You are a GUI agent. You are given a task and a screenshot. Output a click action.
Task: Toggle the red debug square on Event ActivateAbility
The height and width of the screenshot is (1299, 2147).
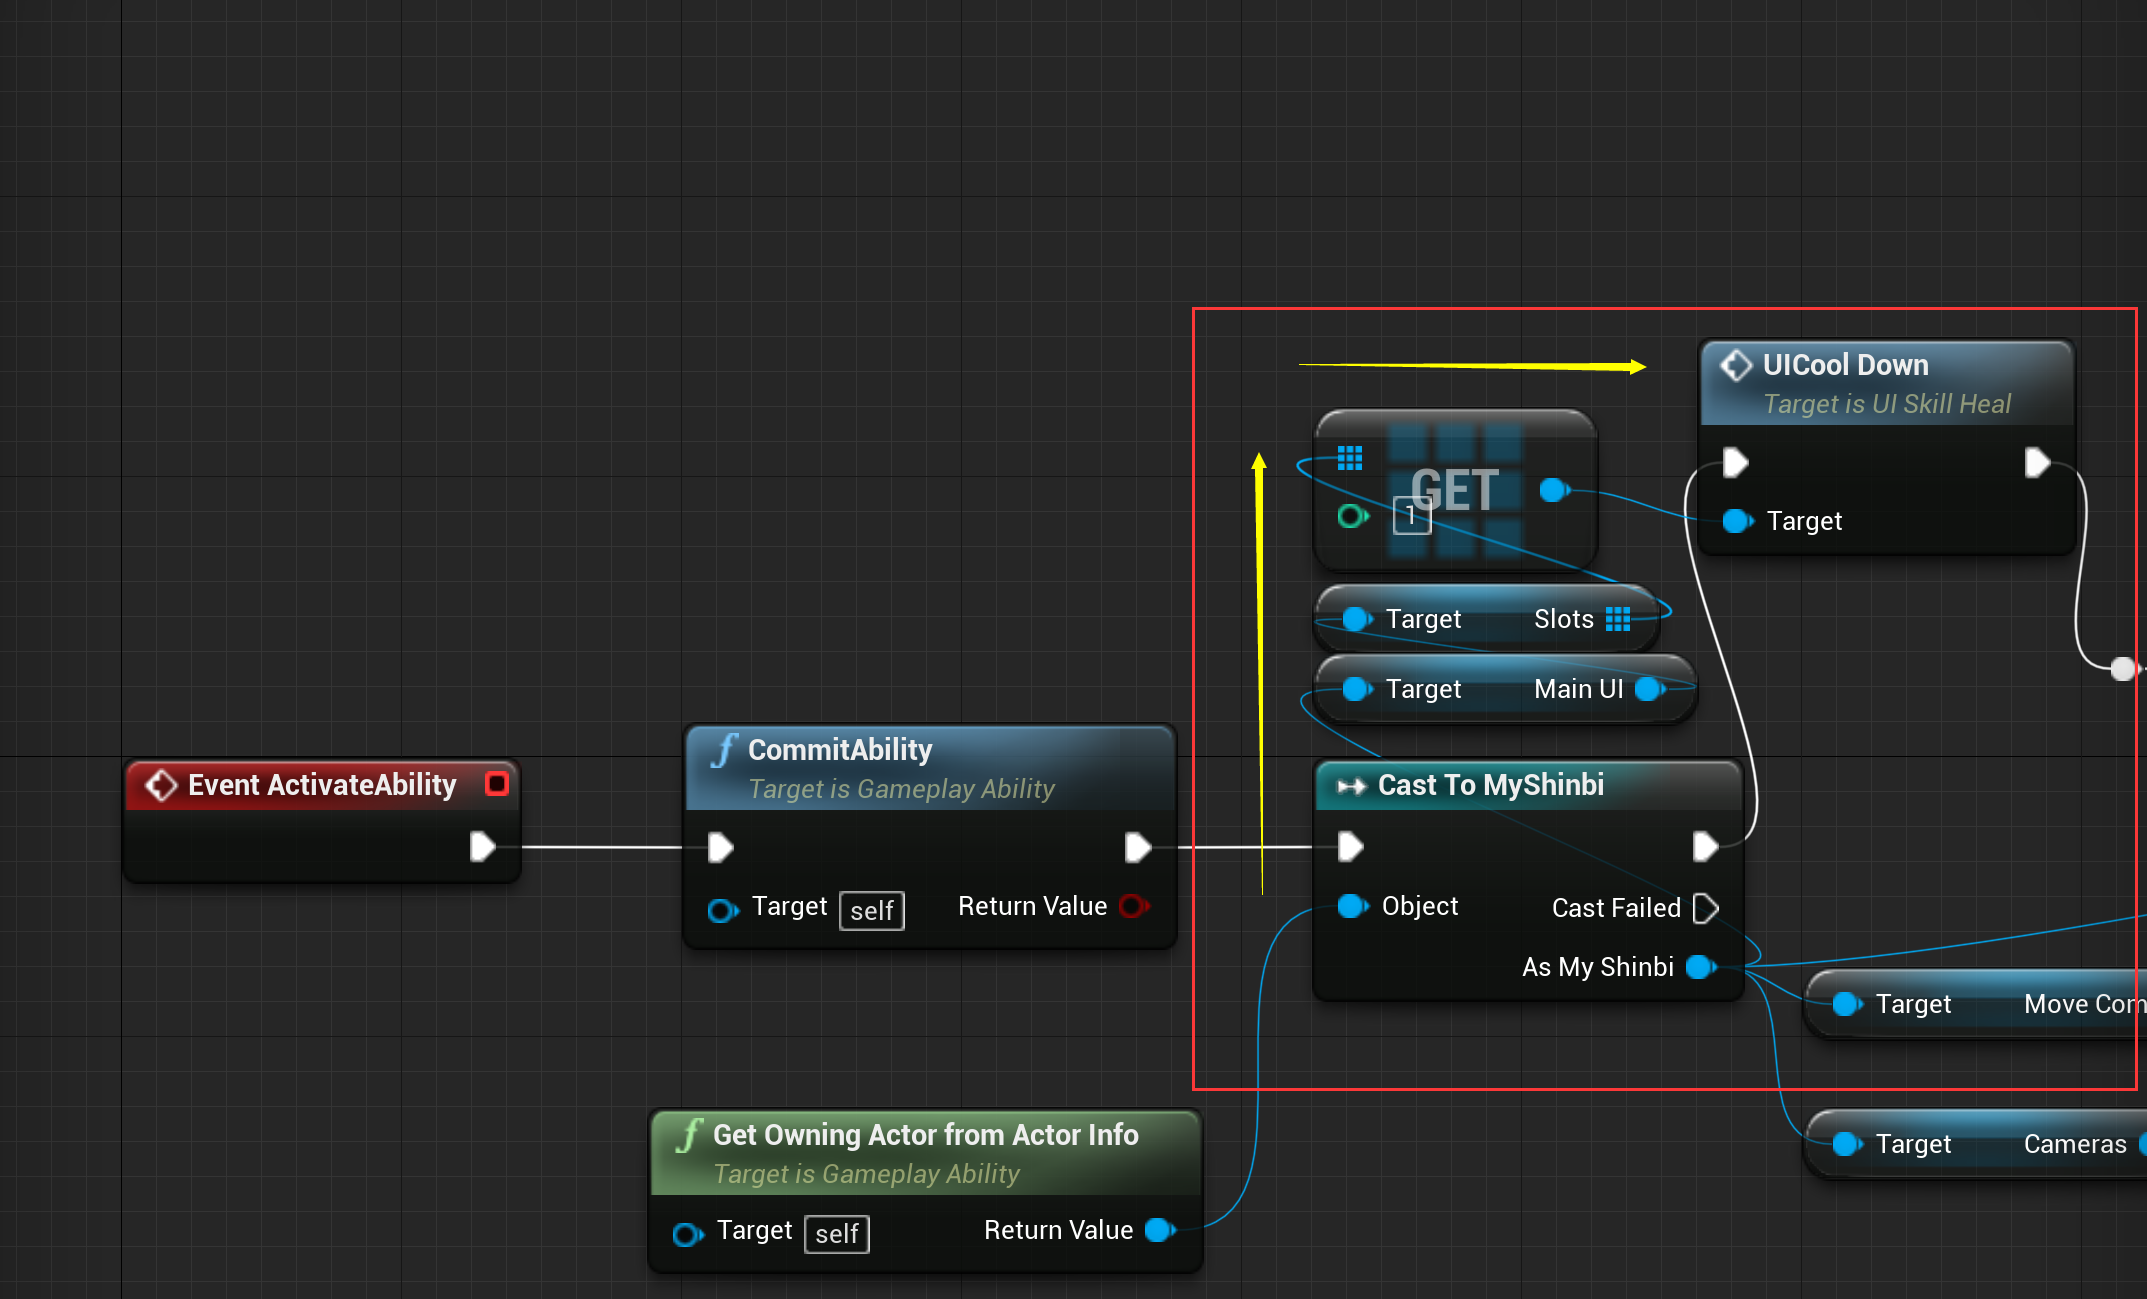point(496,784)
